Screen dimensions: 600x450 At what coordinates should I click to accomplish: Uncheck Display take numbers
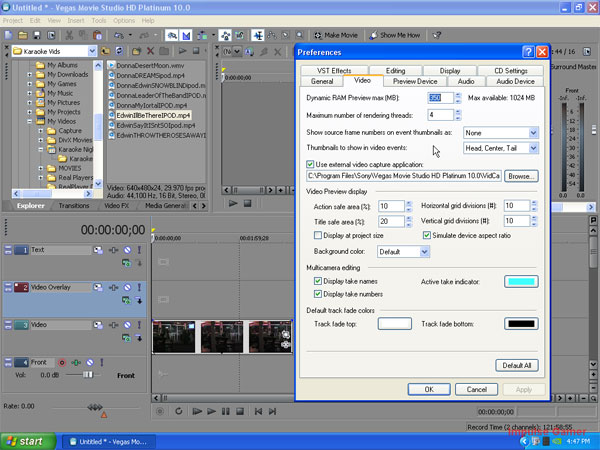318,294
